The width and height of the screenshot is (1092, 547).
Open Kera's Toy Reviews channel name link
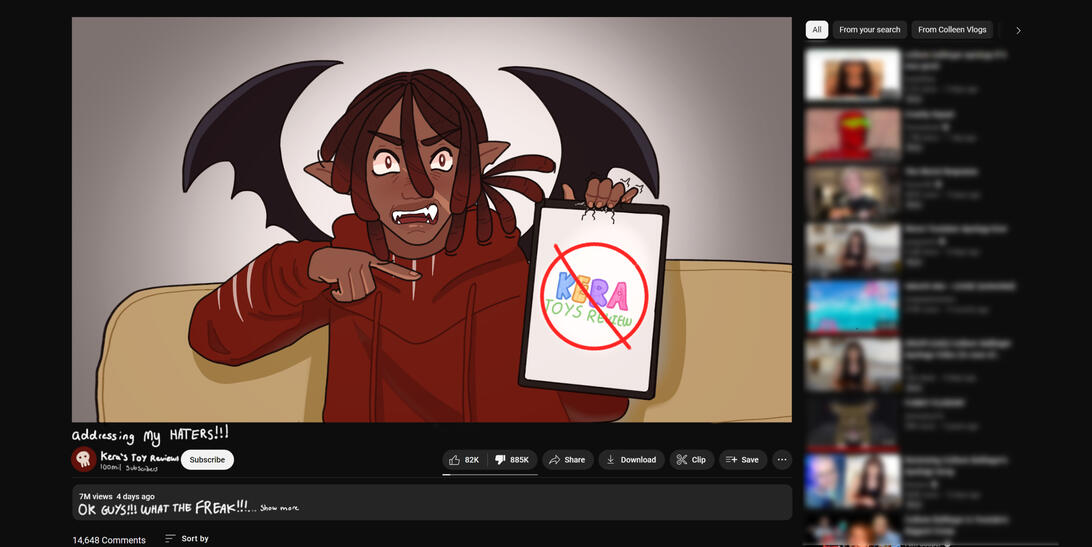[x=139, y=456]
